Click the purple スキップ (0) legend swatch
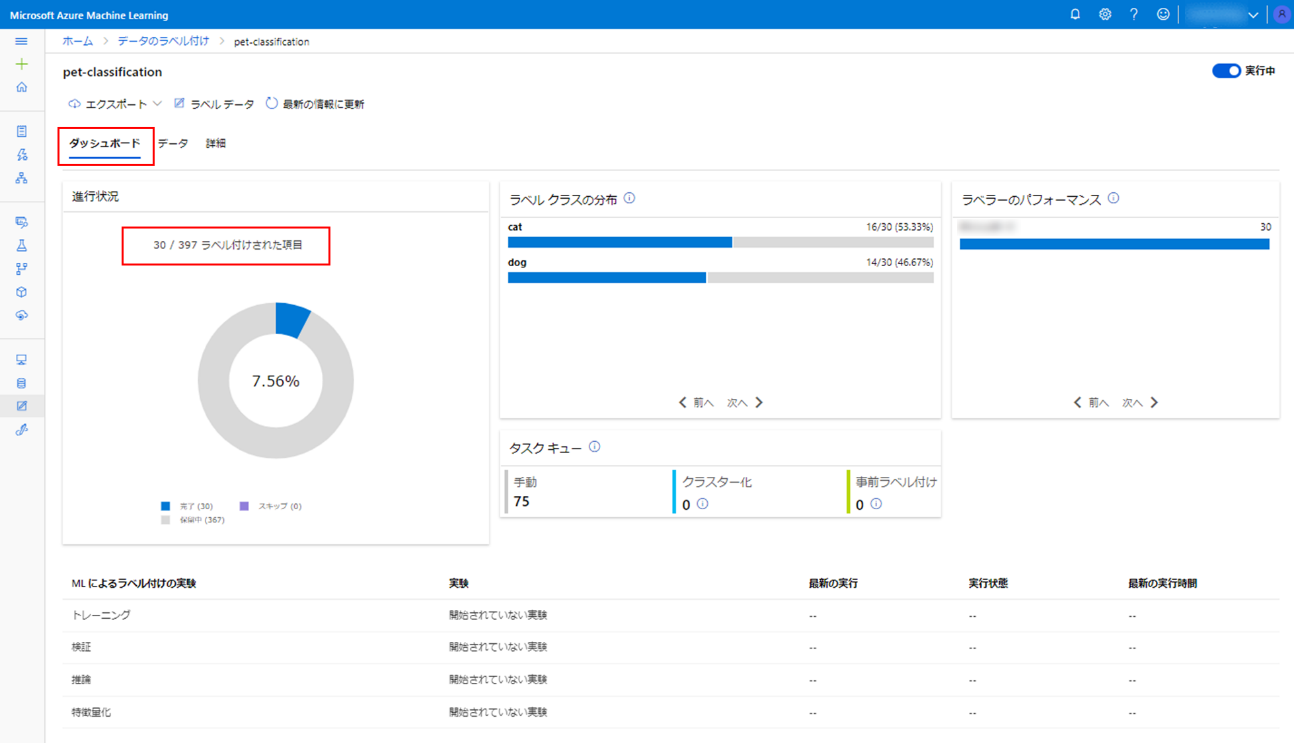This screenshot has height=743, width=1294. (244, 506)
